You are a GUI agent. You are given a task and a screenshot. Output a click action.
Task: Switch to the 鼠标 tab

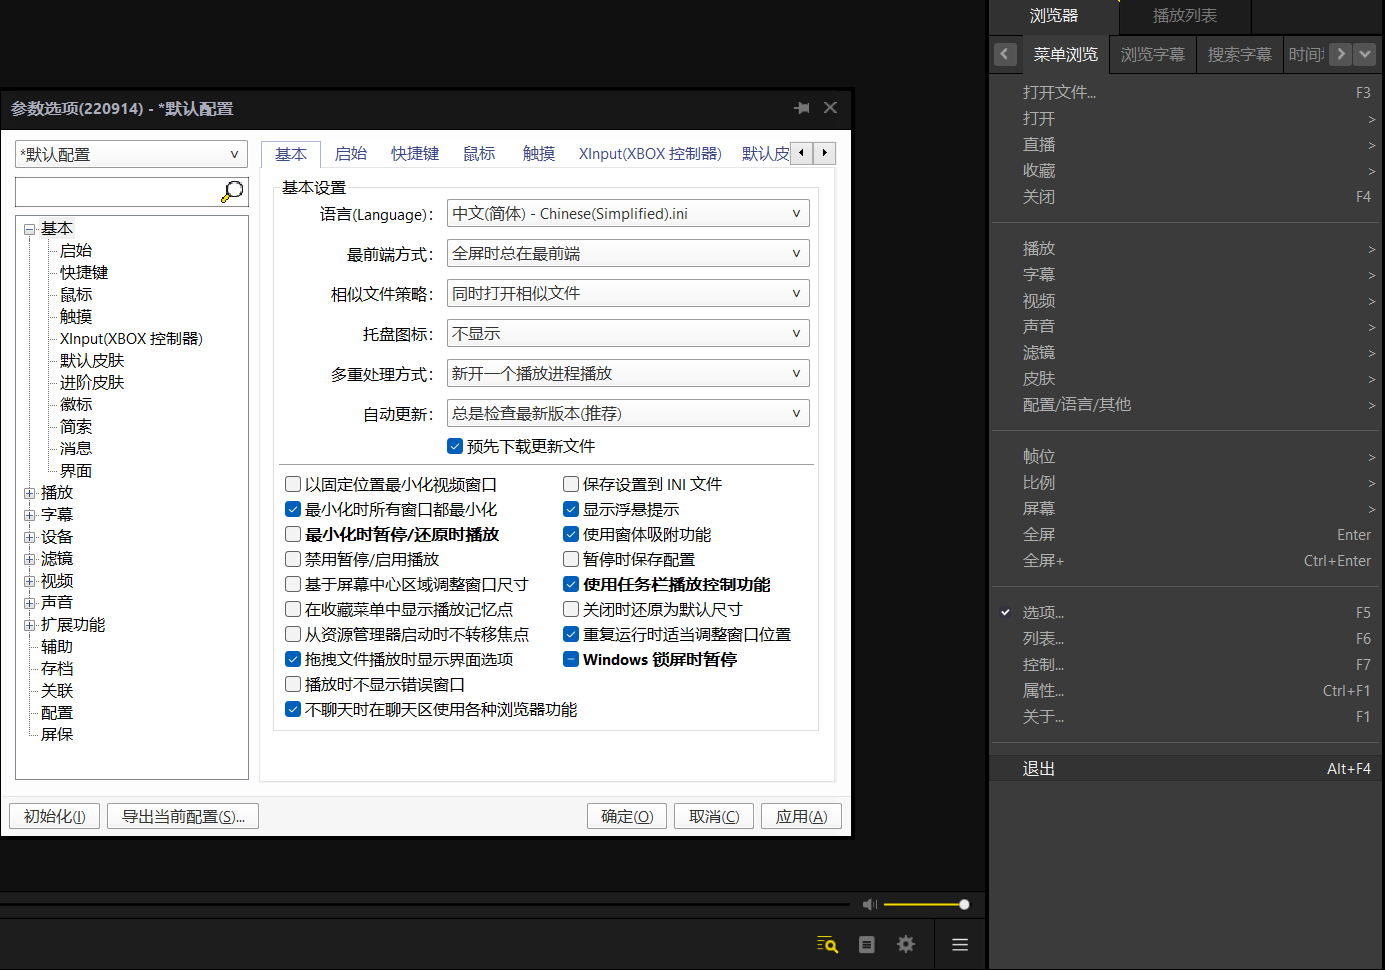pyautogui.click(x=479, y=154)
